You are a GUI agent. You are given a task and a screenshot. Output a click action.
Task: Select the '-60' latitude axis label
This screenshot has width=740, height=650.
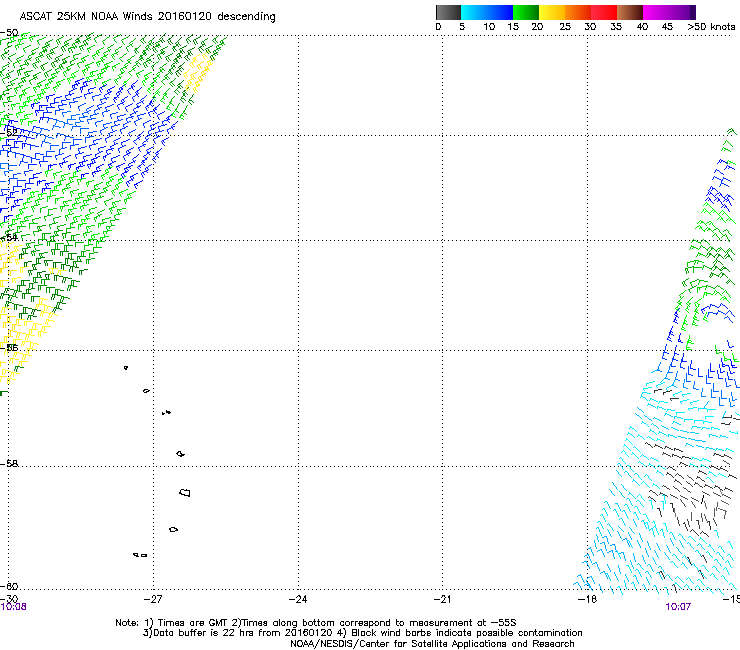click(9, 586)
